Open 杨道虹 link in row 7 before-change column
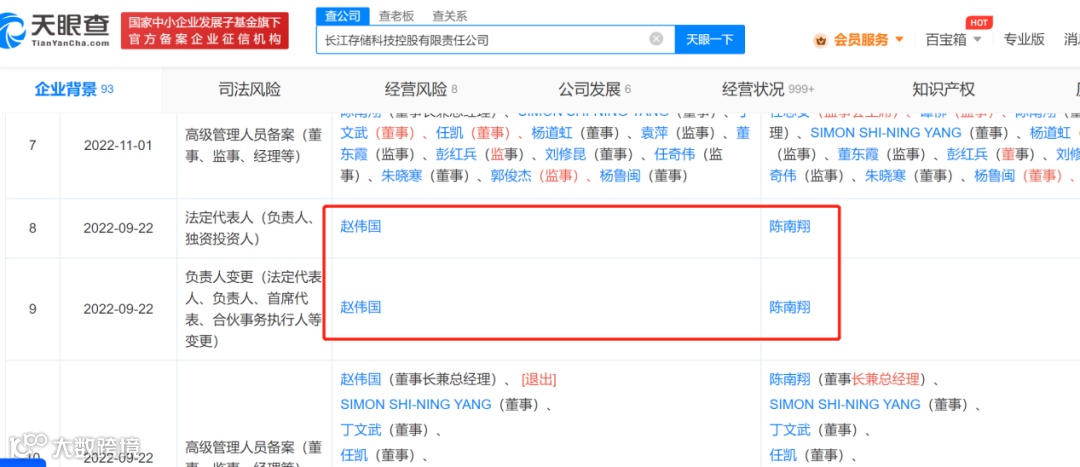1080x467 pixels. pos(552,132)
